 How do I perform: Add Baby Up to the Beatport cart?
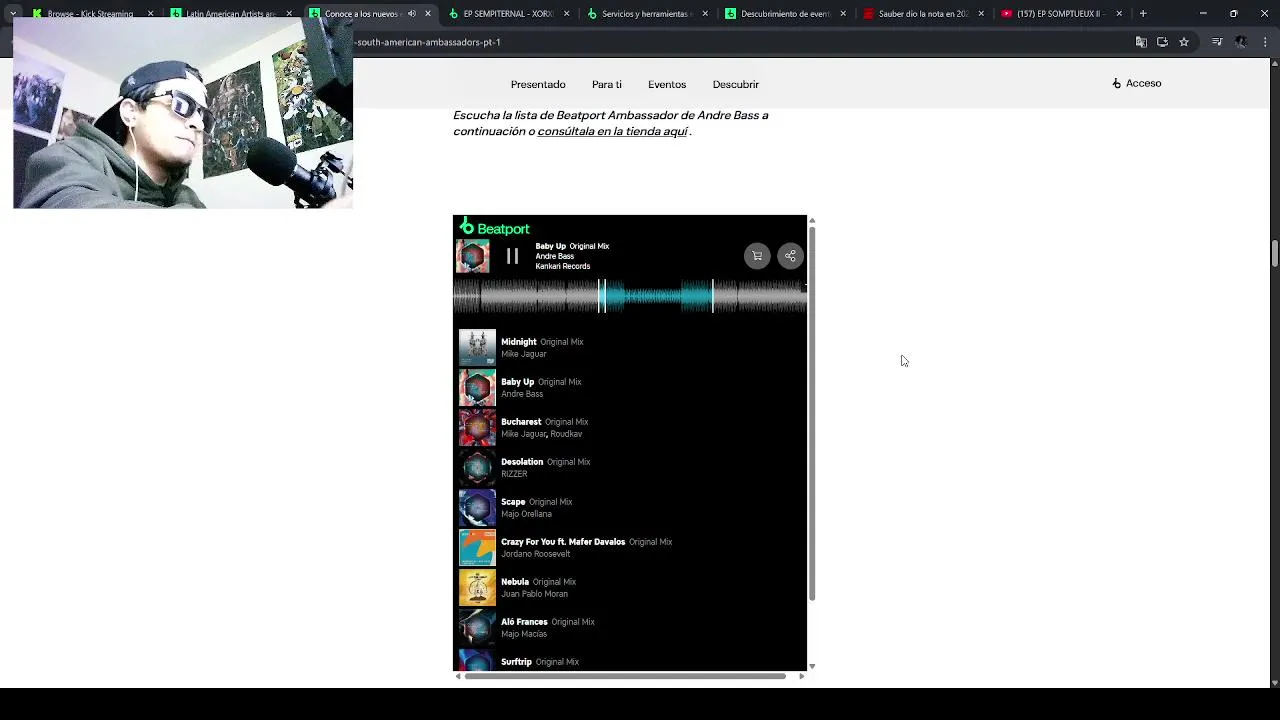(x=757, y=256)
